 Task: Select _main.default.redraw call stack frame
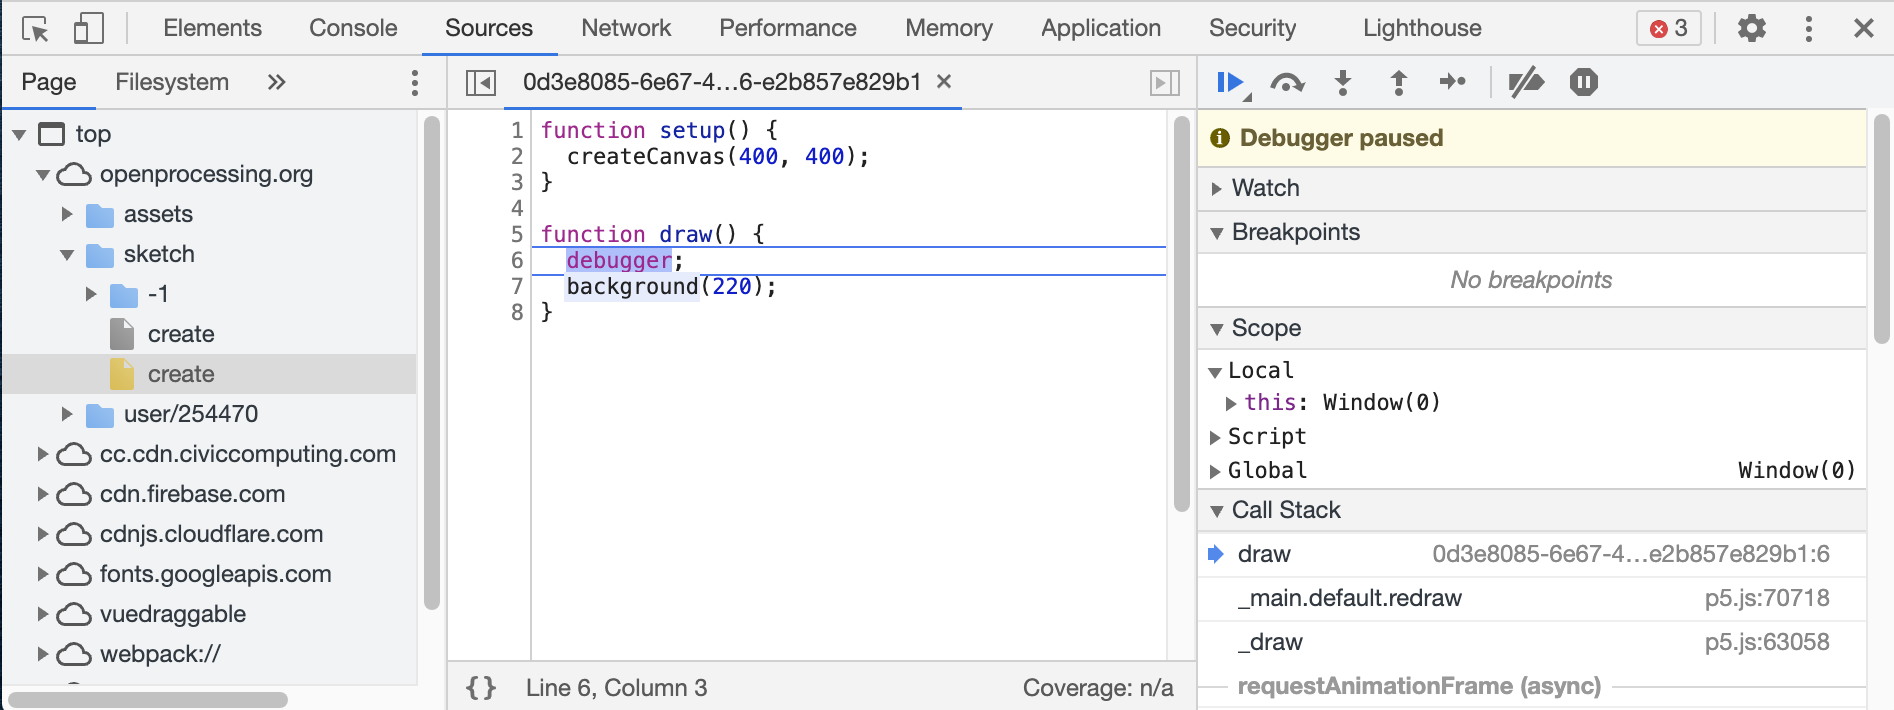coord(1350,598)
